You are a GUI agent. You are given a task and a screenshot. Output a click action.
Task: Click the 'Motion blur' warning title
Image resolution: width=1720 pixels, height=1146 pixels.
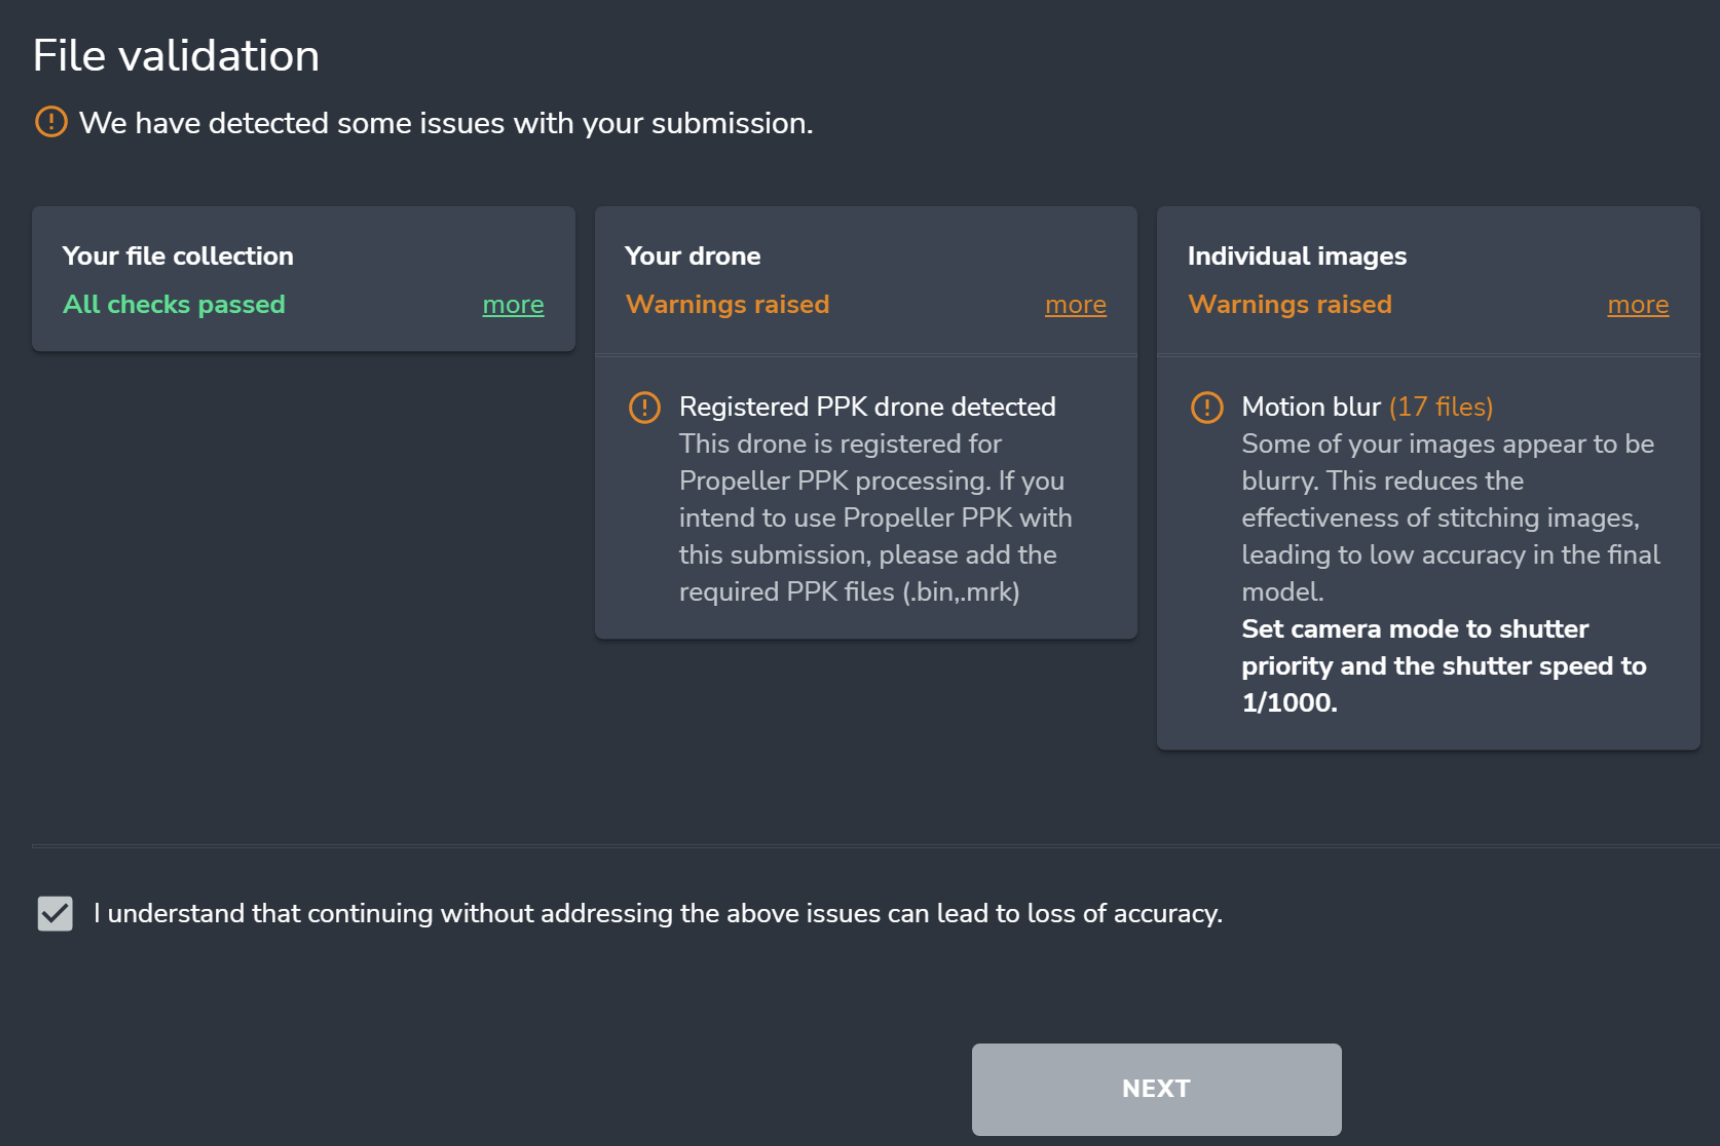pos(1310,407)
